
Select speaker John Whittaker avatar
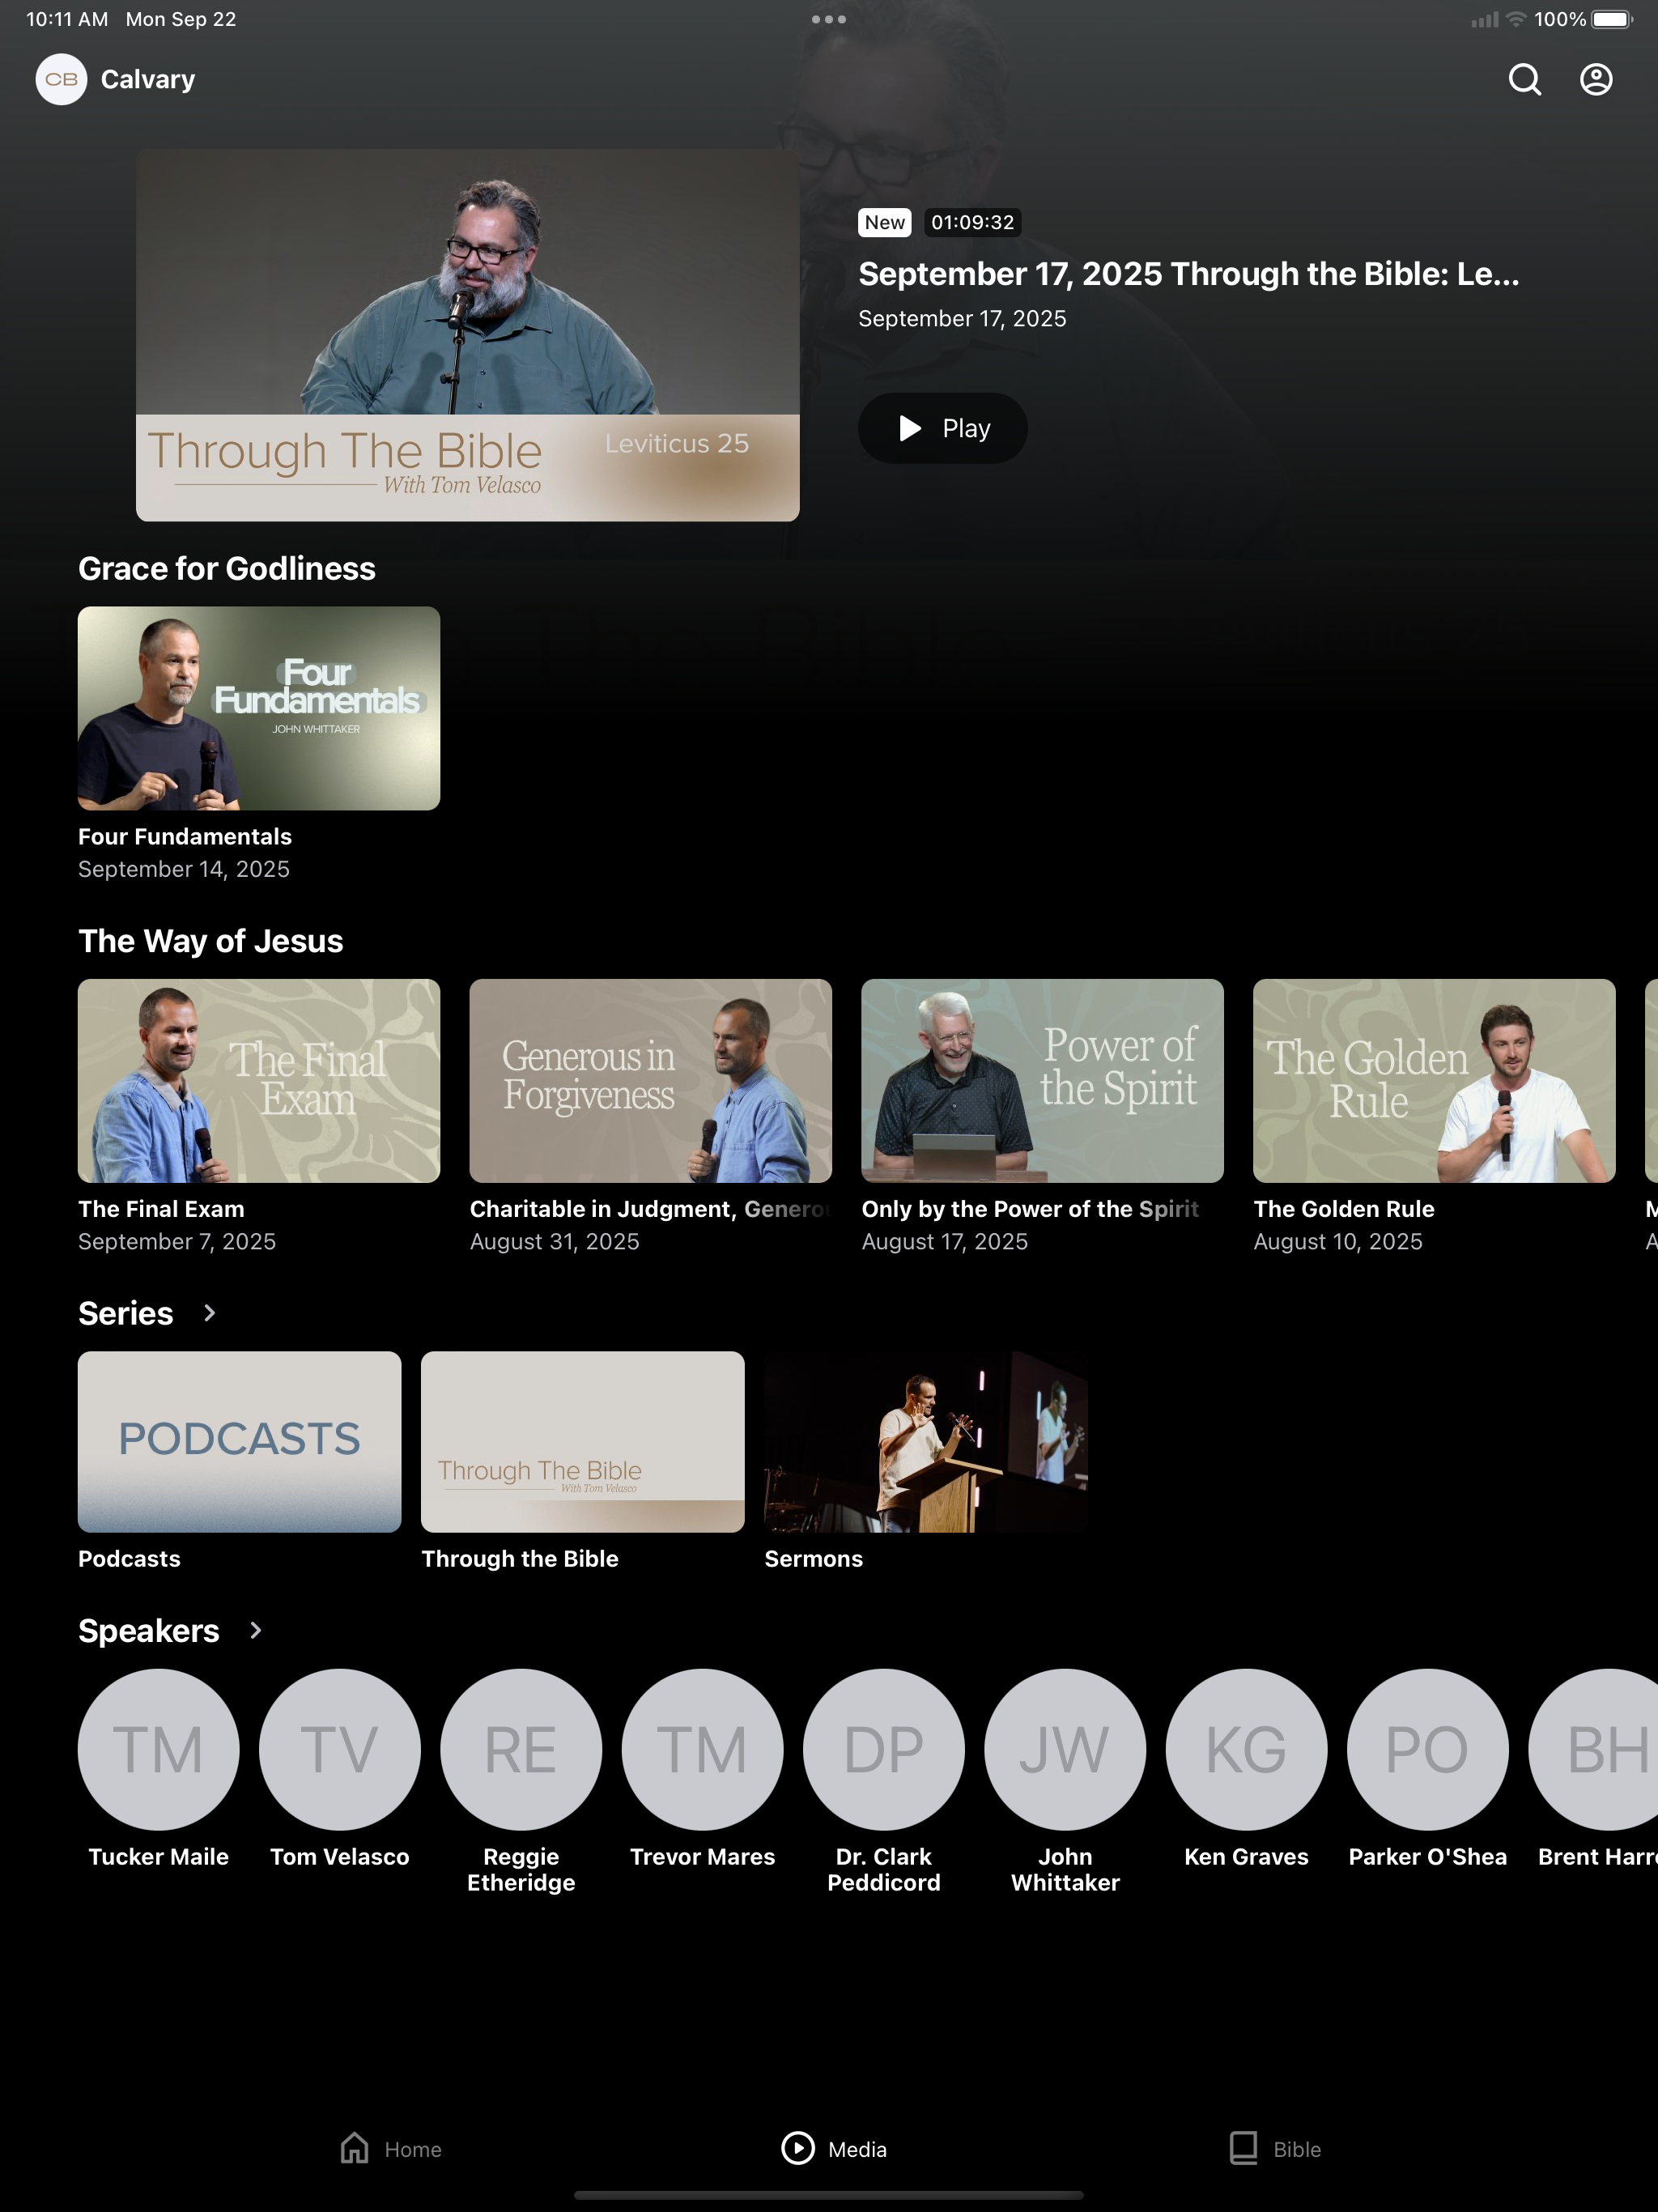coord(1065,1750)
